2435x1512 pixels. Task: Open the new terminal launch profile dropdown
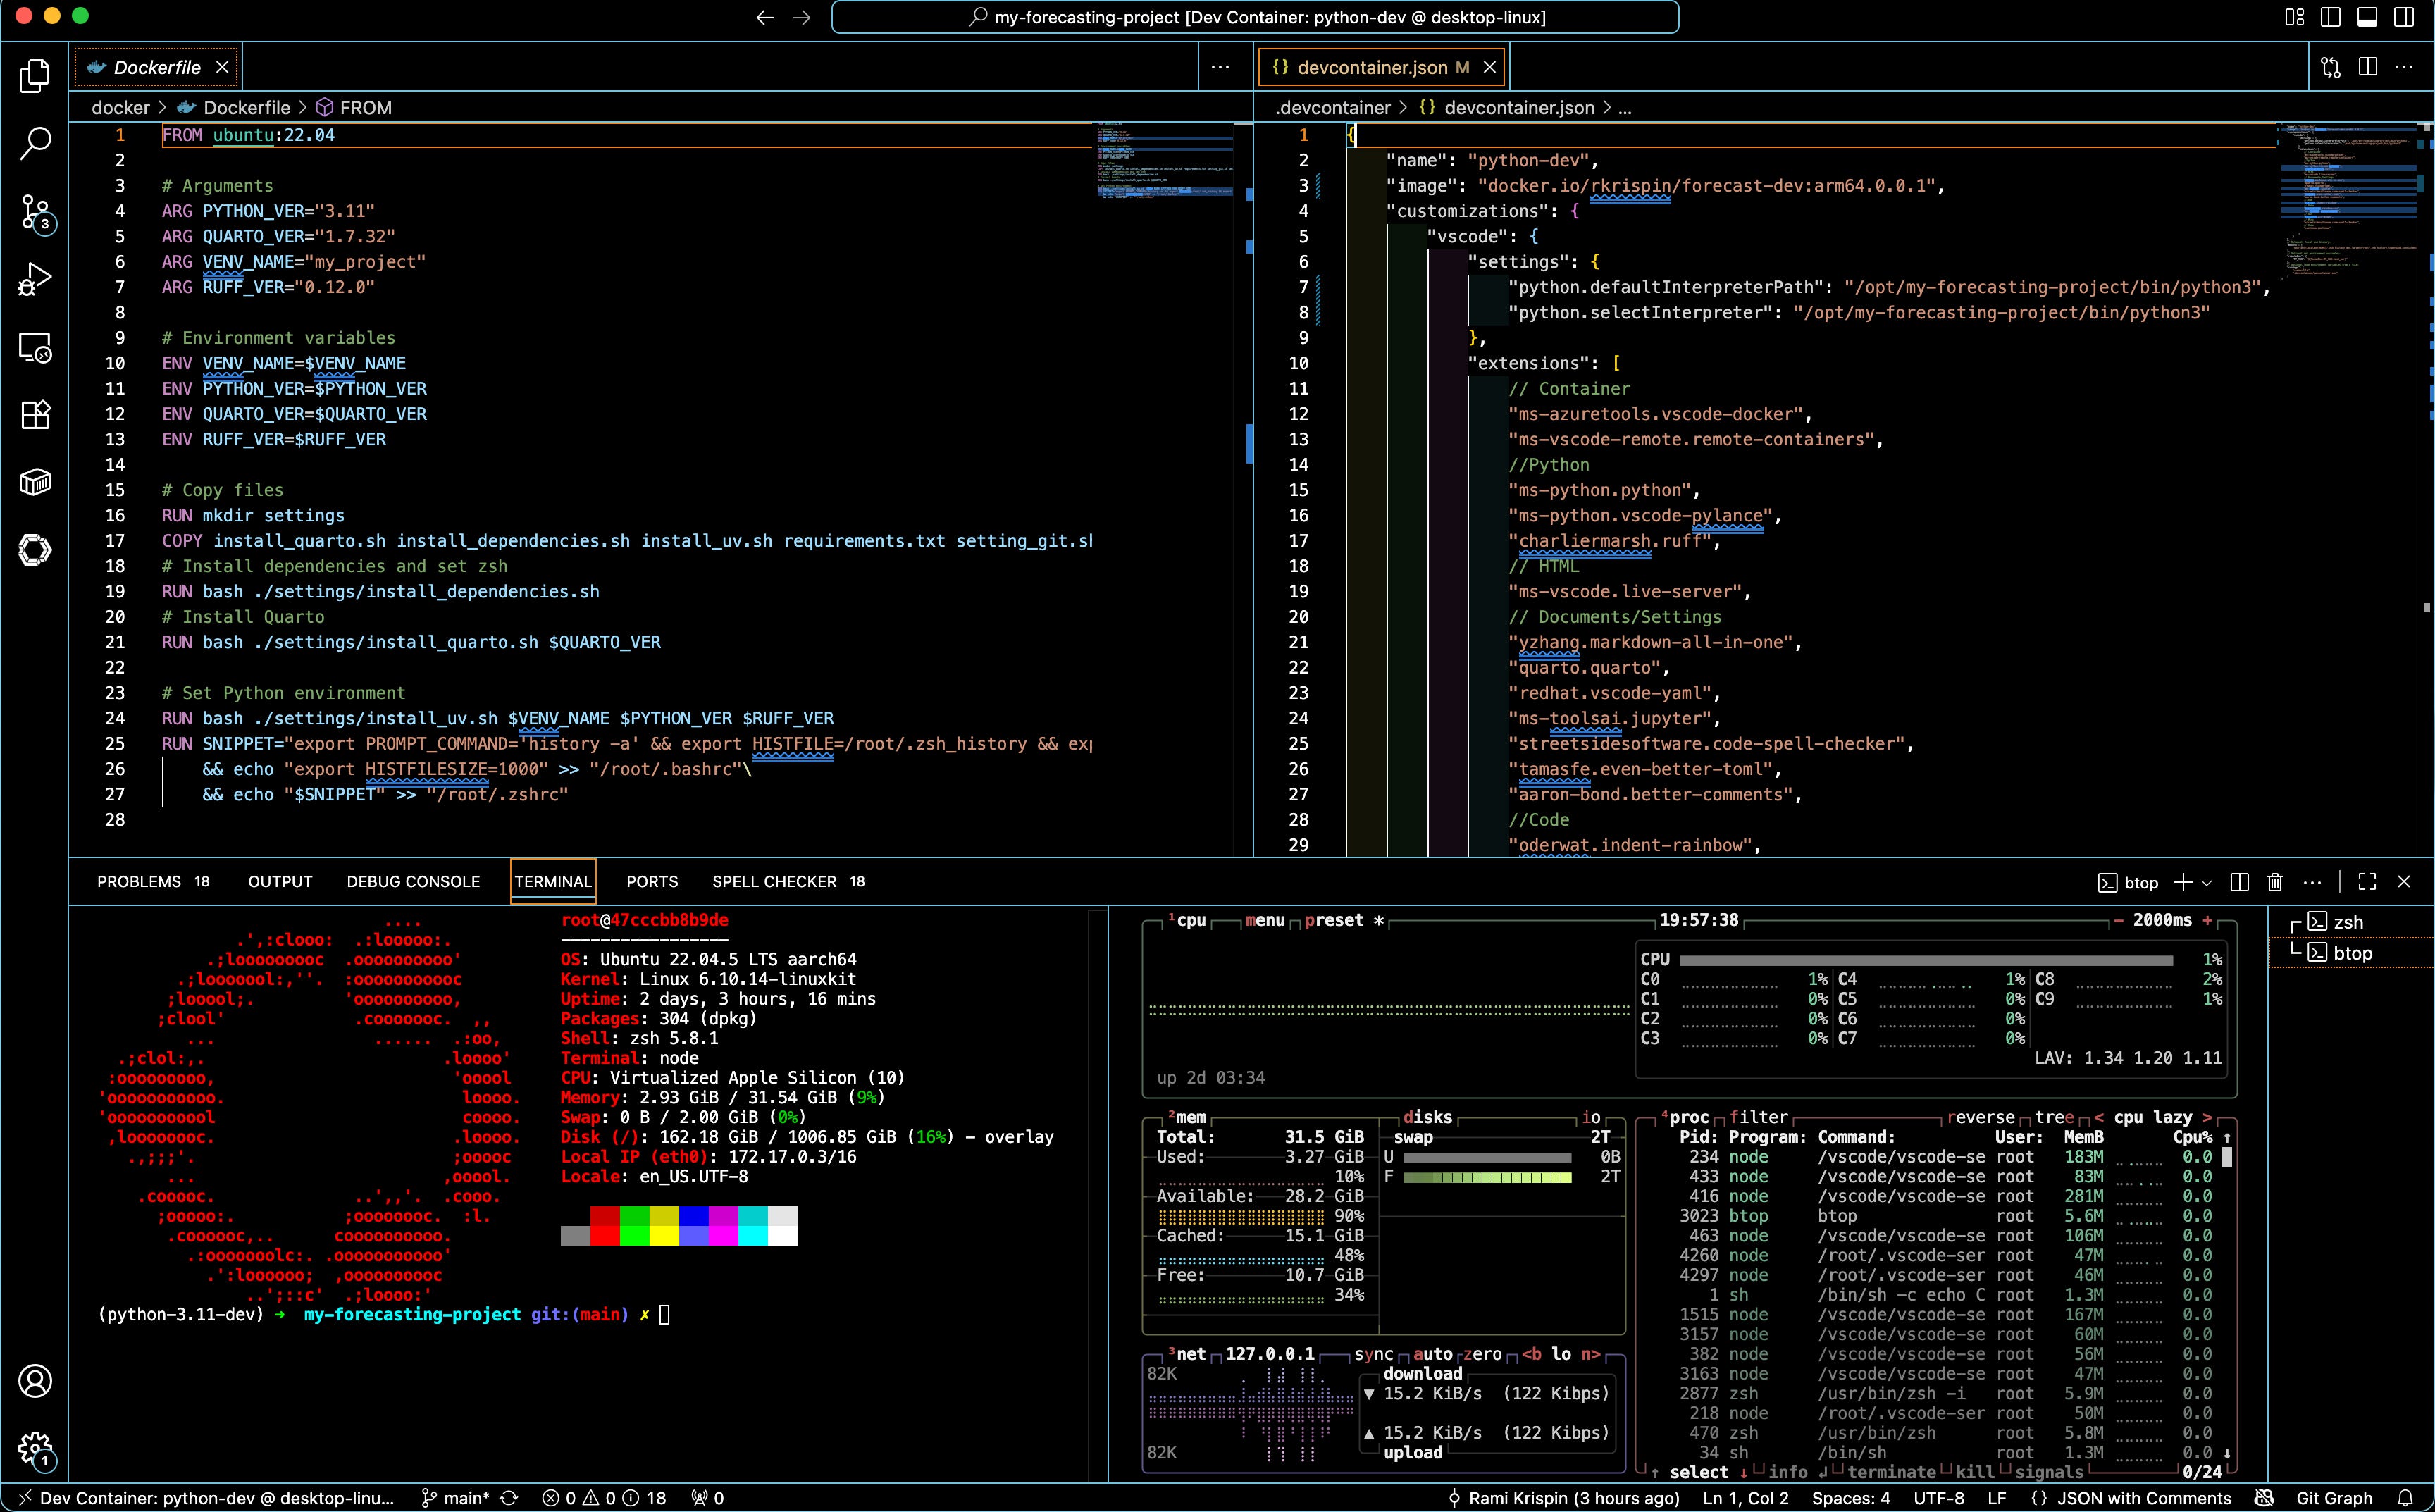pyautogui.click(x=2207, y=882)
